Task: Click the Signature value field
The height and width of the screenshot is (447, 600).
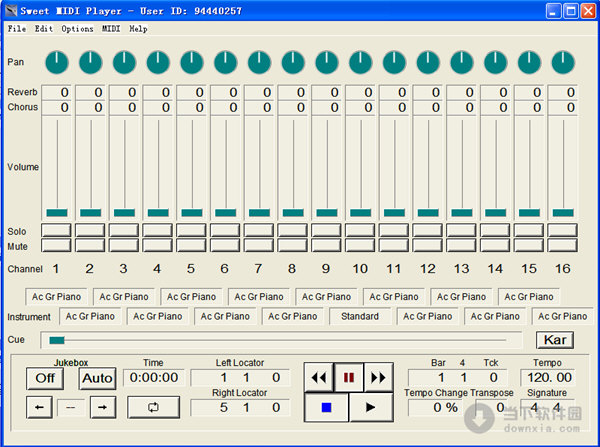Action: pos(547,408)
